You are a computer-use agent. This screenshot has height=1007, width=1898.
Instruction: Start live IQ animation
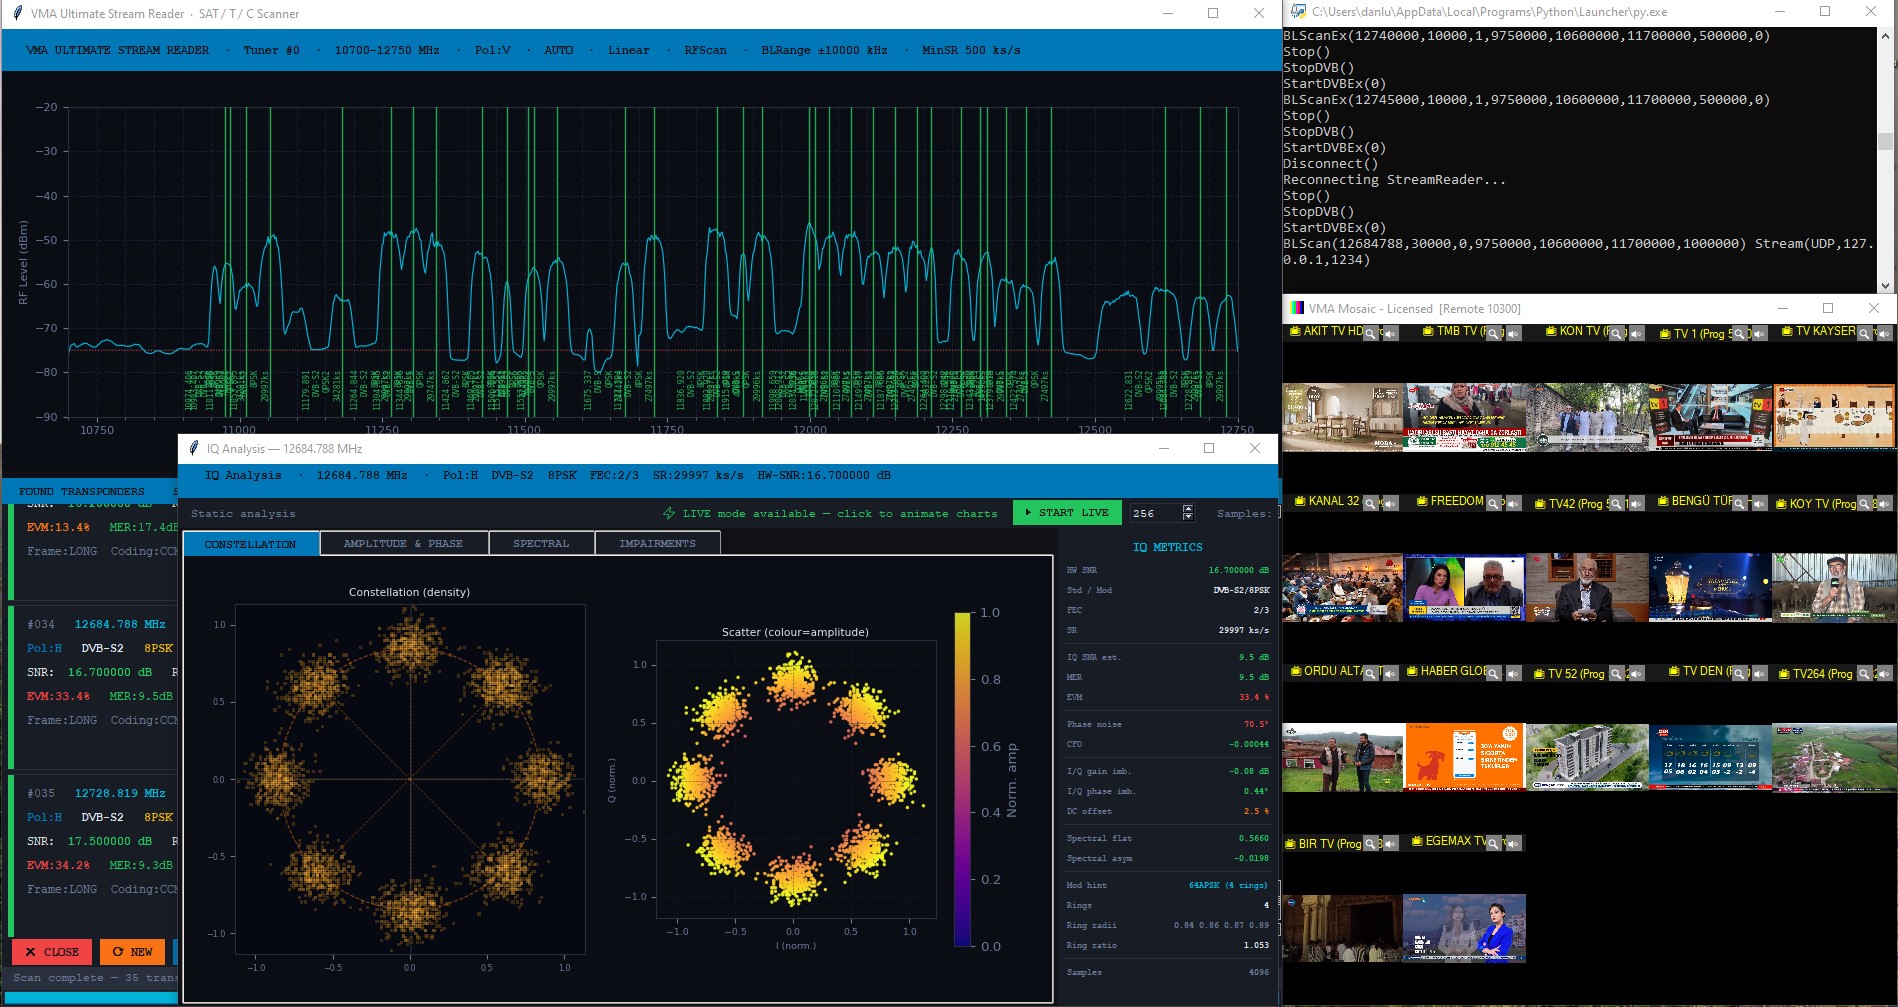point(1067,513)
